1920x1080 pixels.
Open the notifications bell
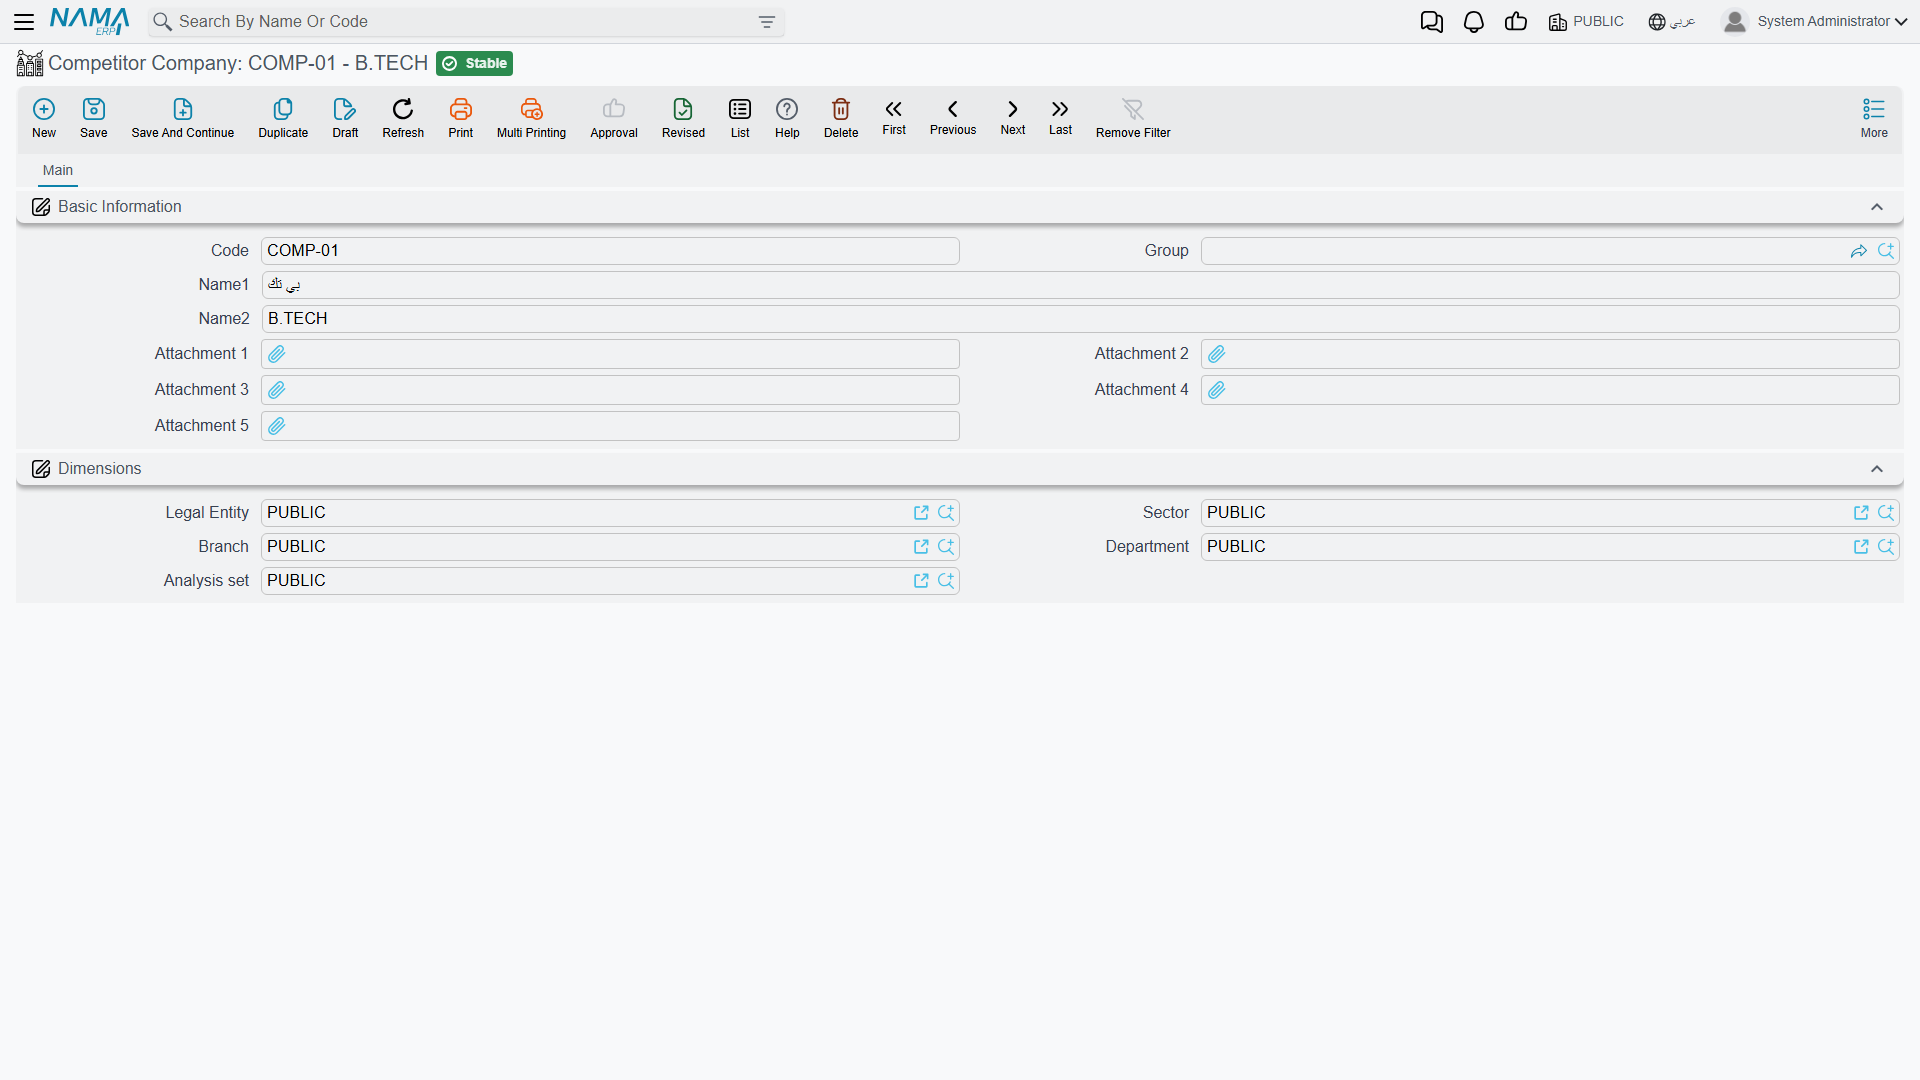tap(1473, 22)
